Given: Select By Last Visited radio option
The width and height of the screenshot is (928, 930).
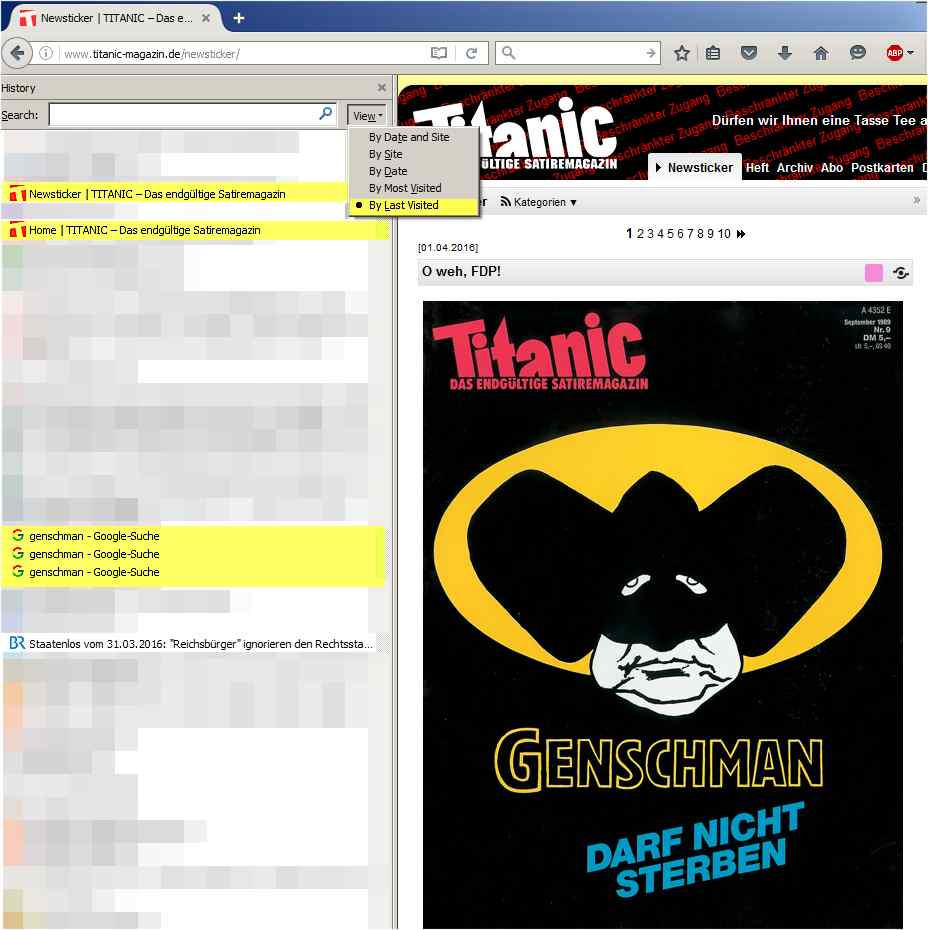Looking at the screenshot, I should 403,205.
